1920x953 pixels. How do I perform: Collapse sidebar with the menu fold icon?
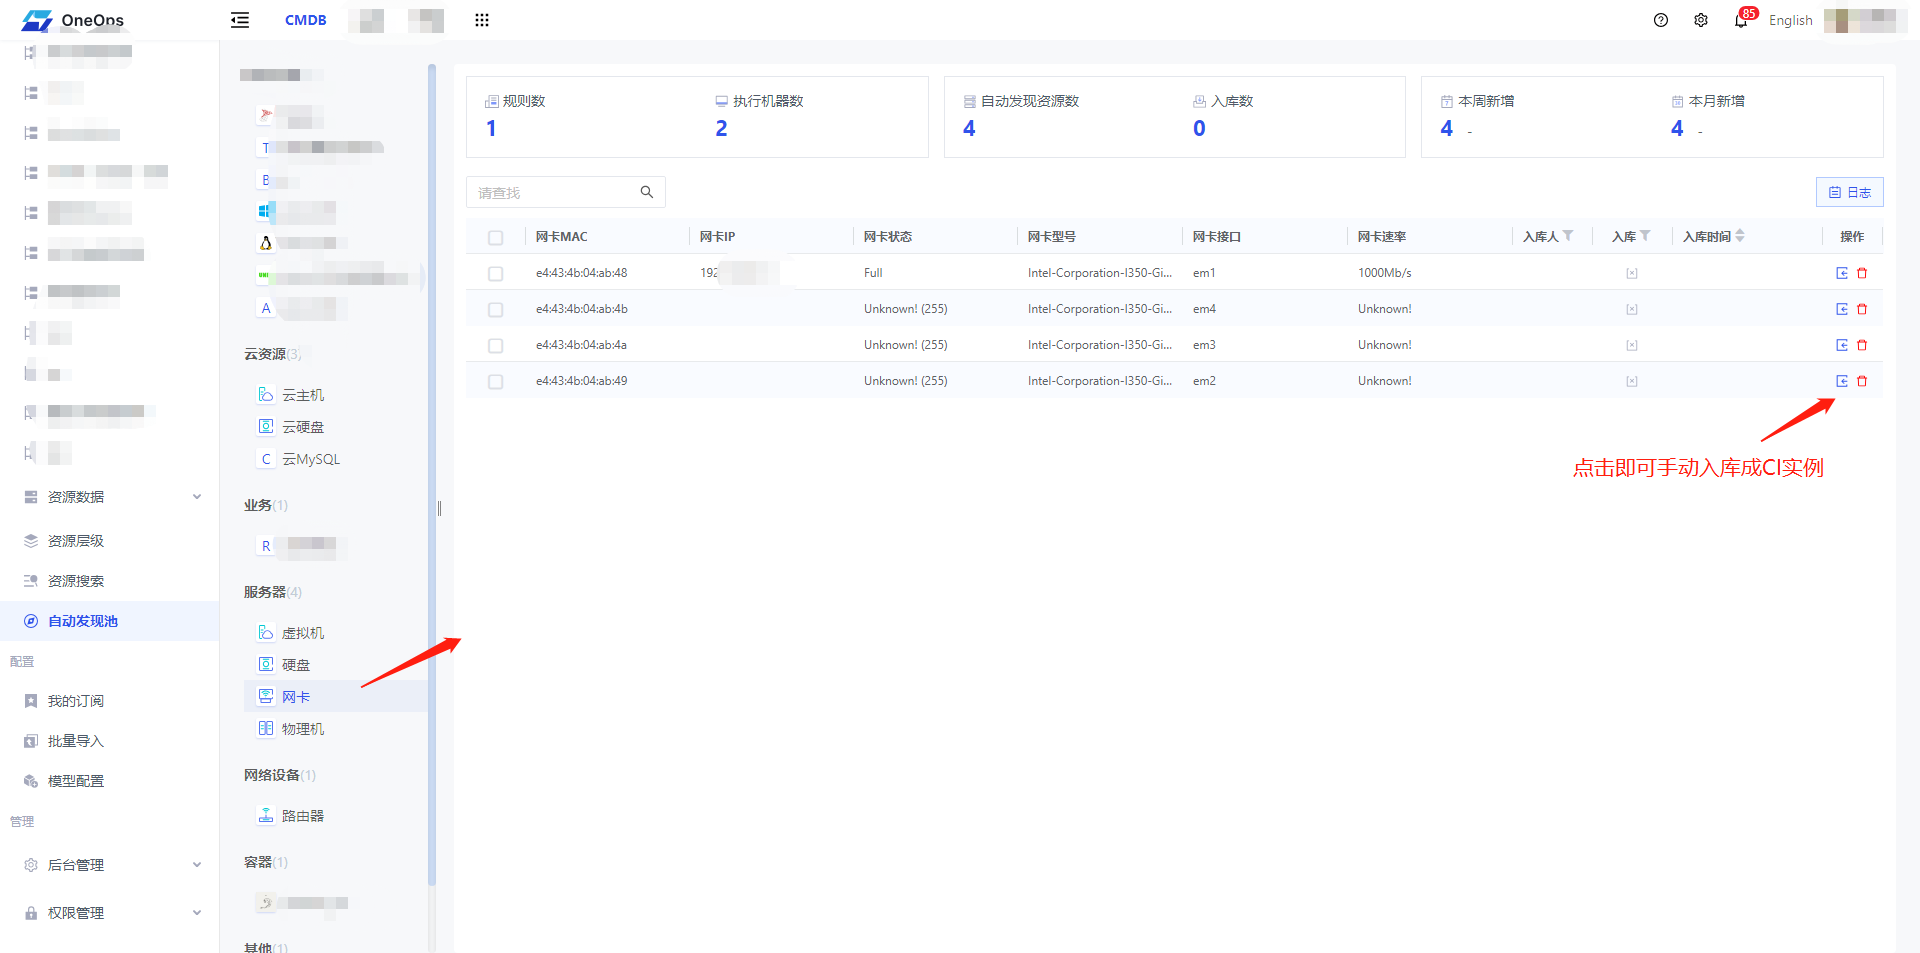pos(240,20)
